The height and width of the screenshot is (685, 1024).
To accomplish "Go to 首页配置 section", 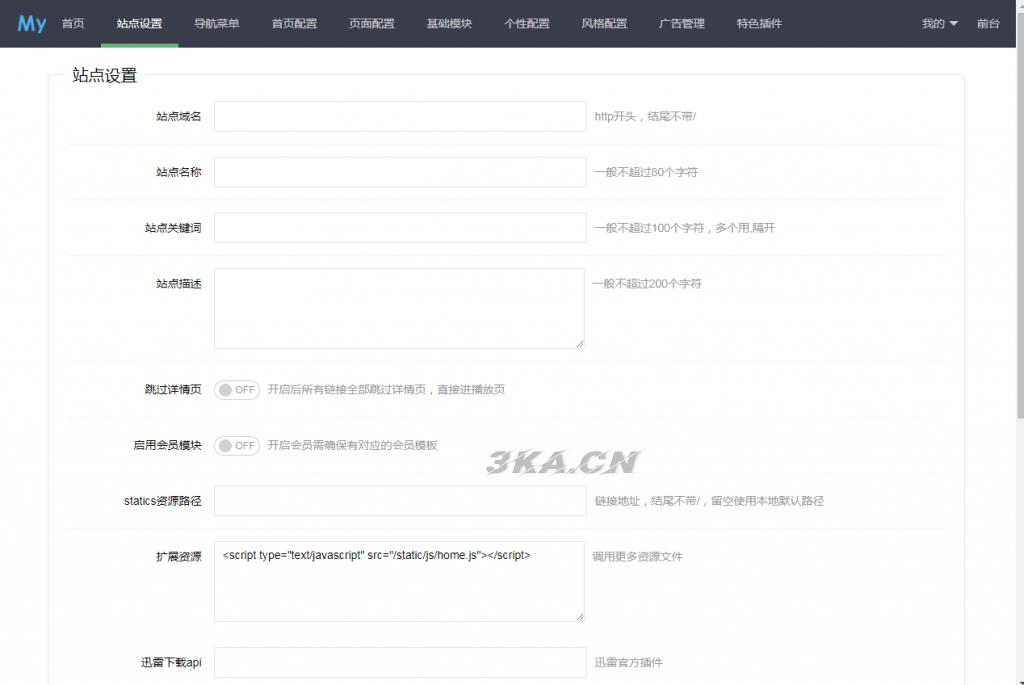I will click(x=294, y=23).
